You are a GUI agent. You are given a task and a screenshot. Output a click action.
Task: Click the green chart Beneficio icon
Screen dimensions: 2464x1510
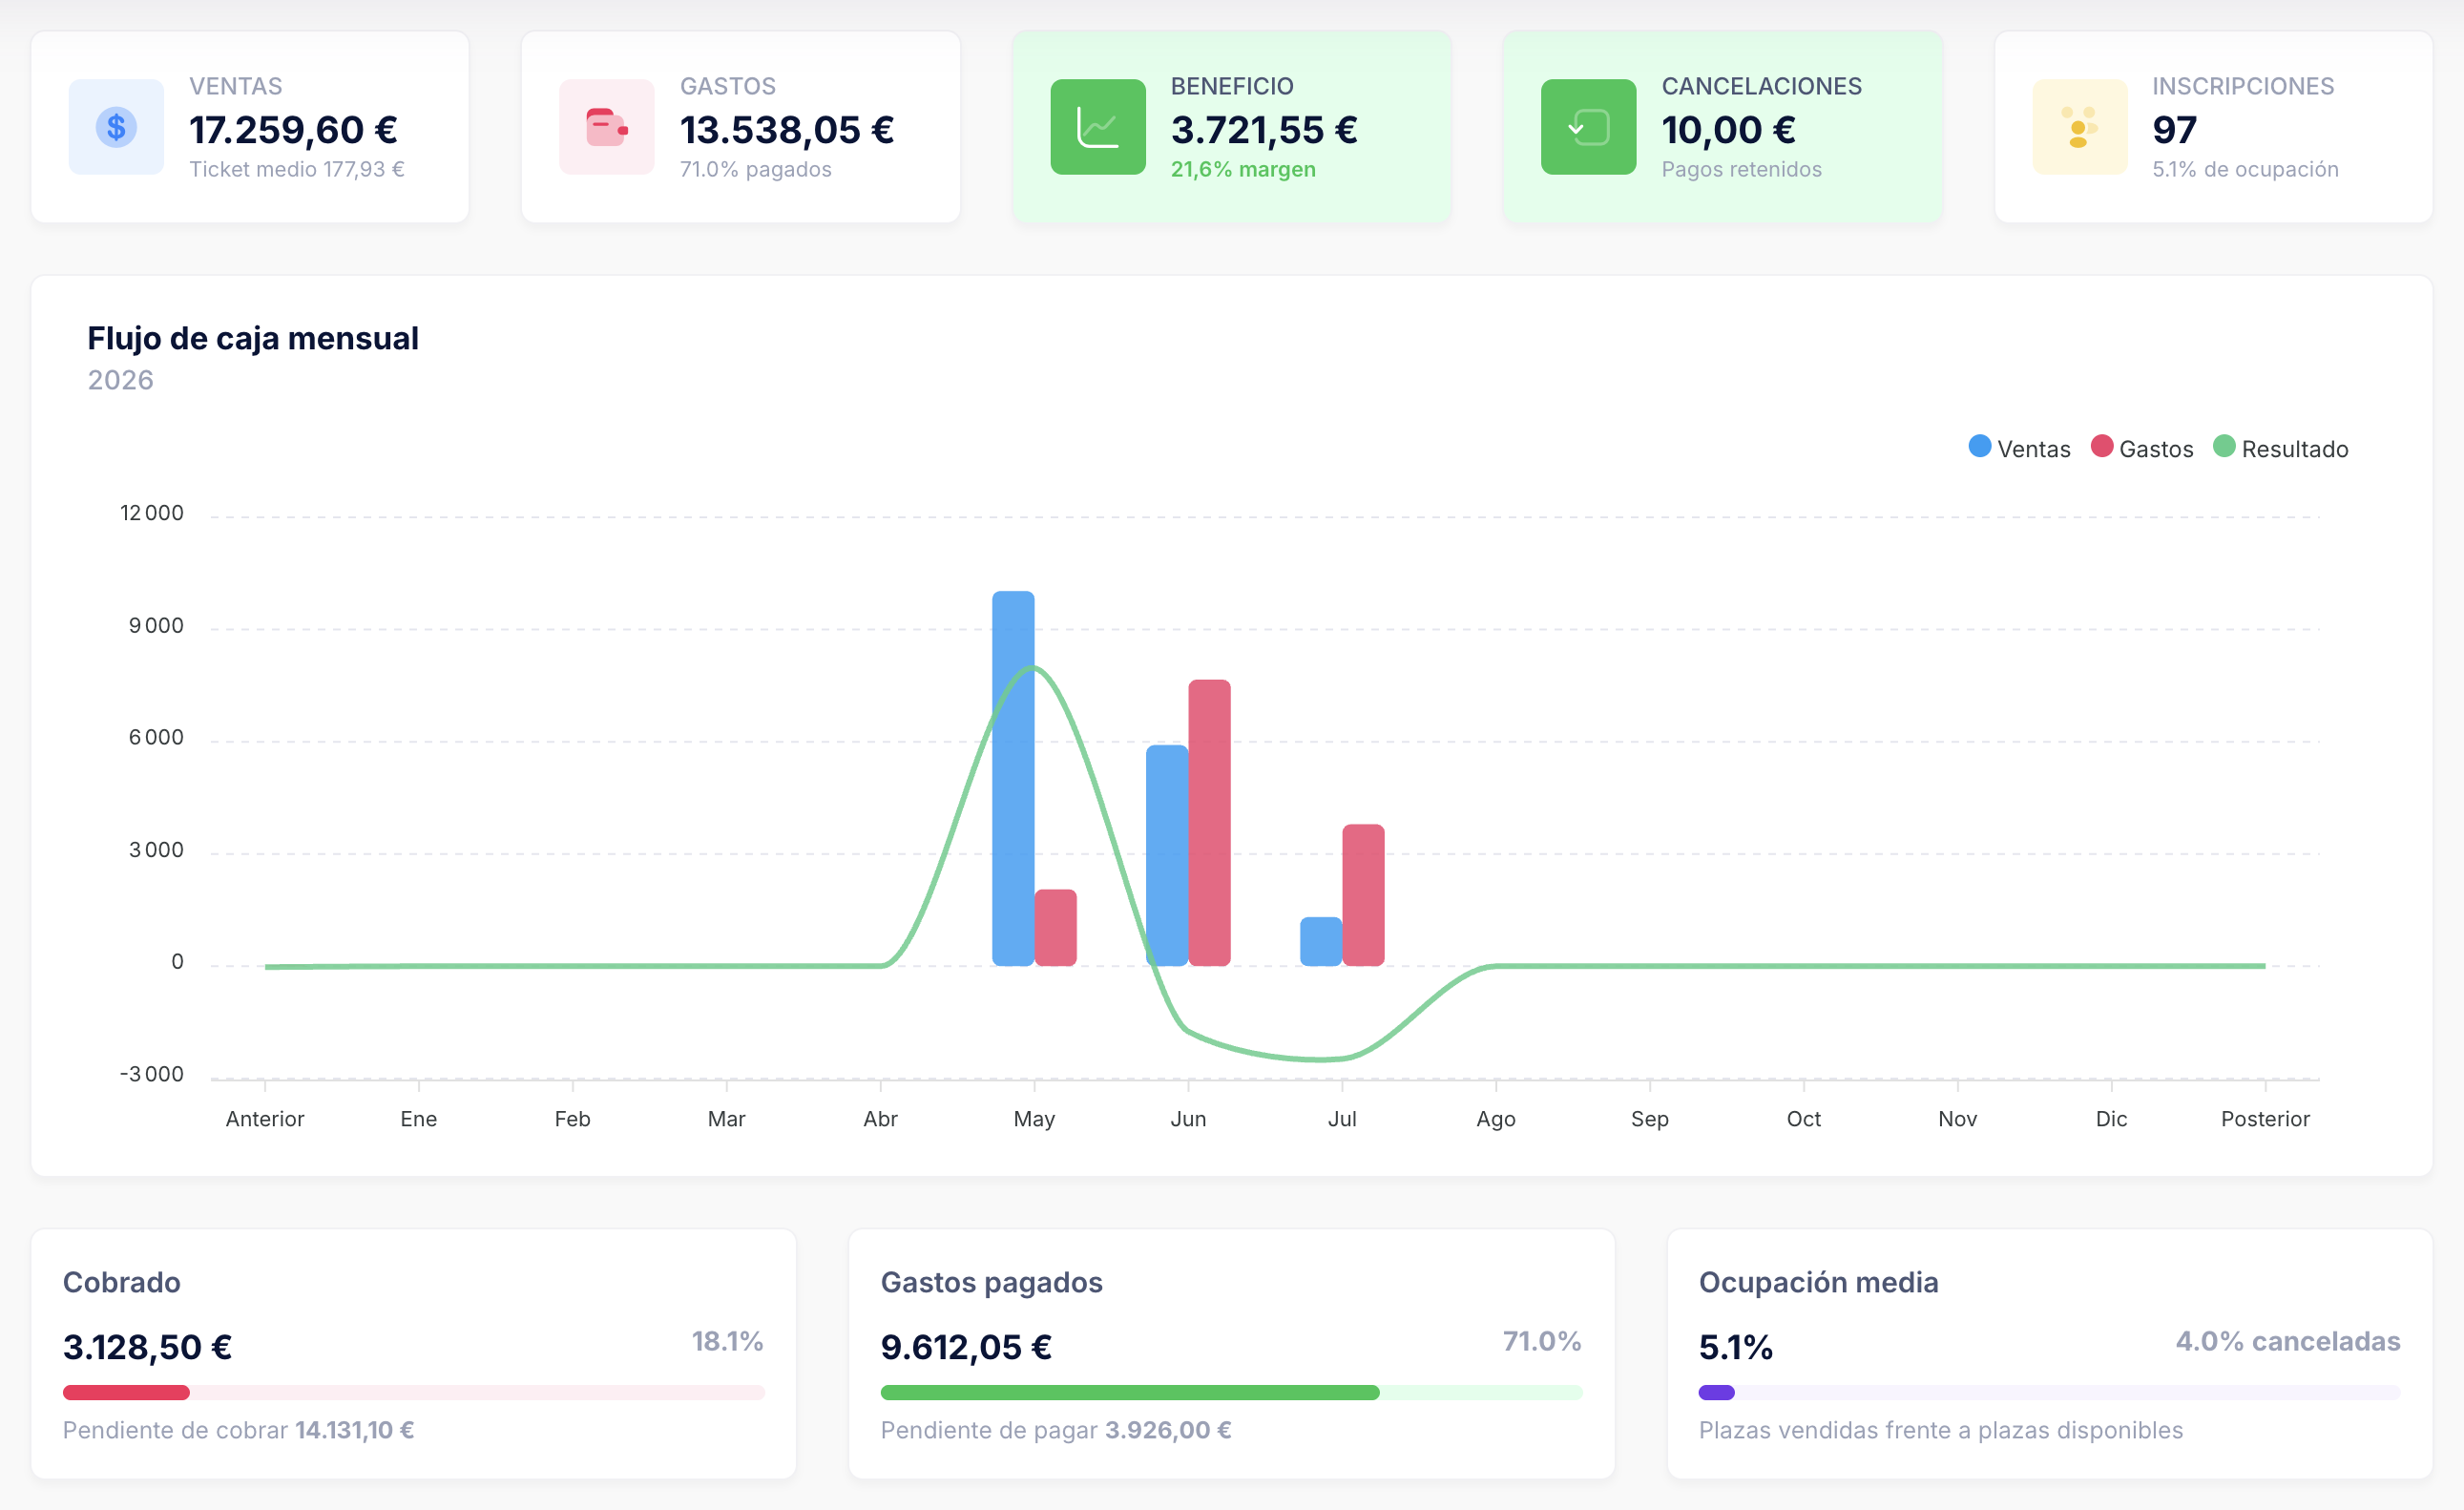(1098, 127)
